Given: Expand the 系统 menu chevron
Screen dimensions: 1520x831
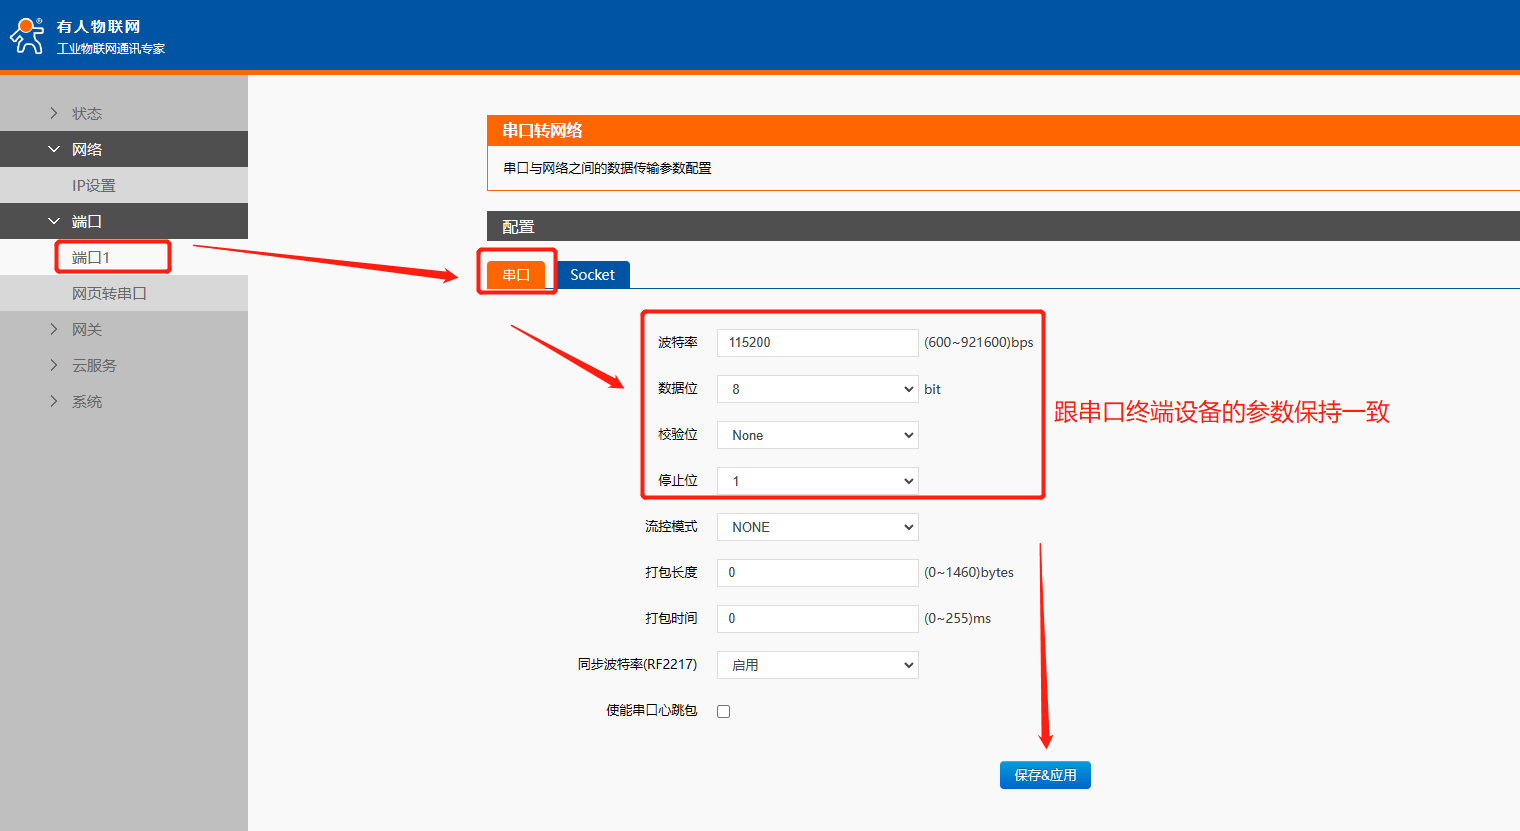Looking at the screenshot, I should coord(54,401).
